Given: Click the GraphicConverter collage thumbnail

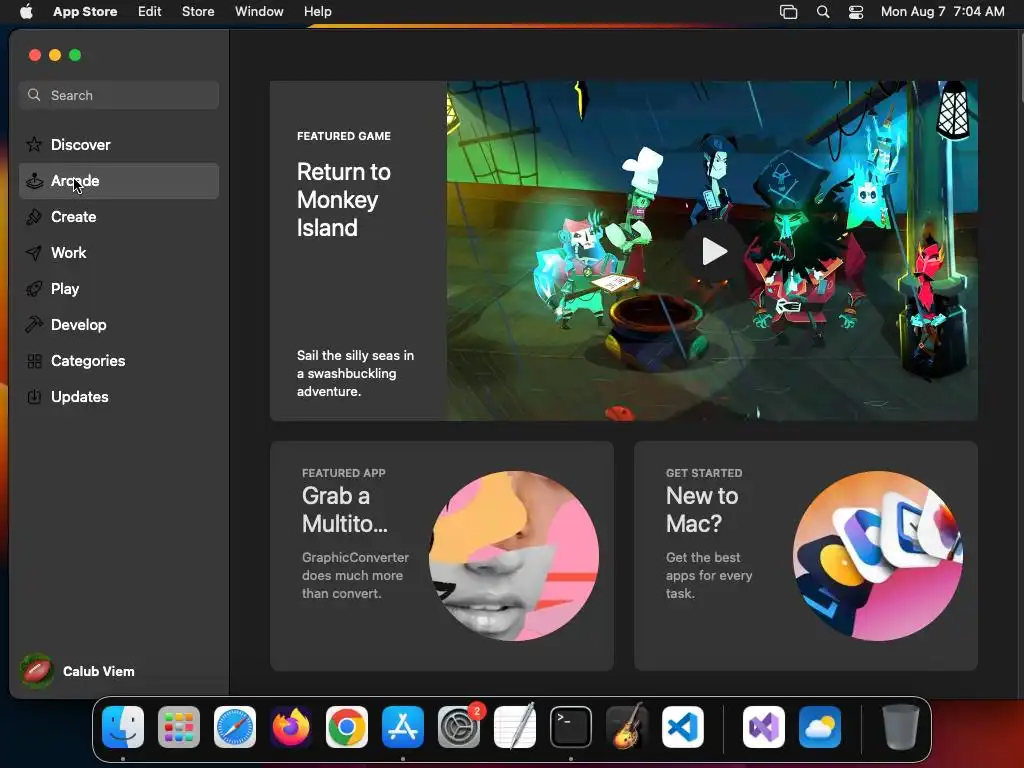Looking at the screenshot, I should (514, 556).
